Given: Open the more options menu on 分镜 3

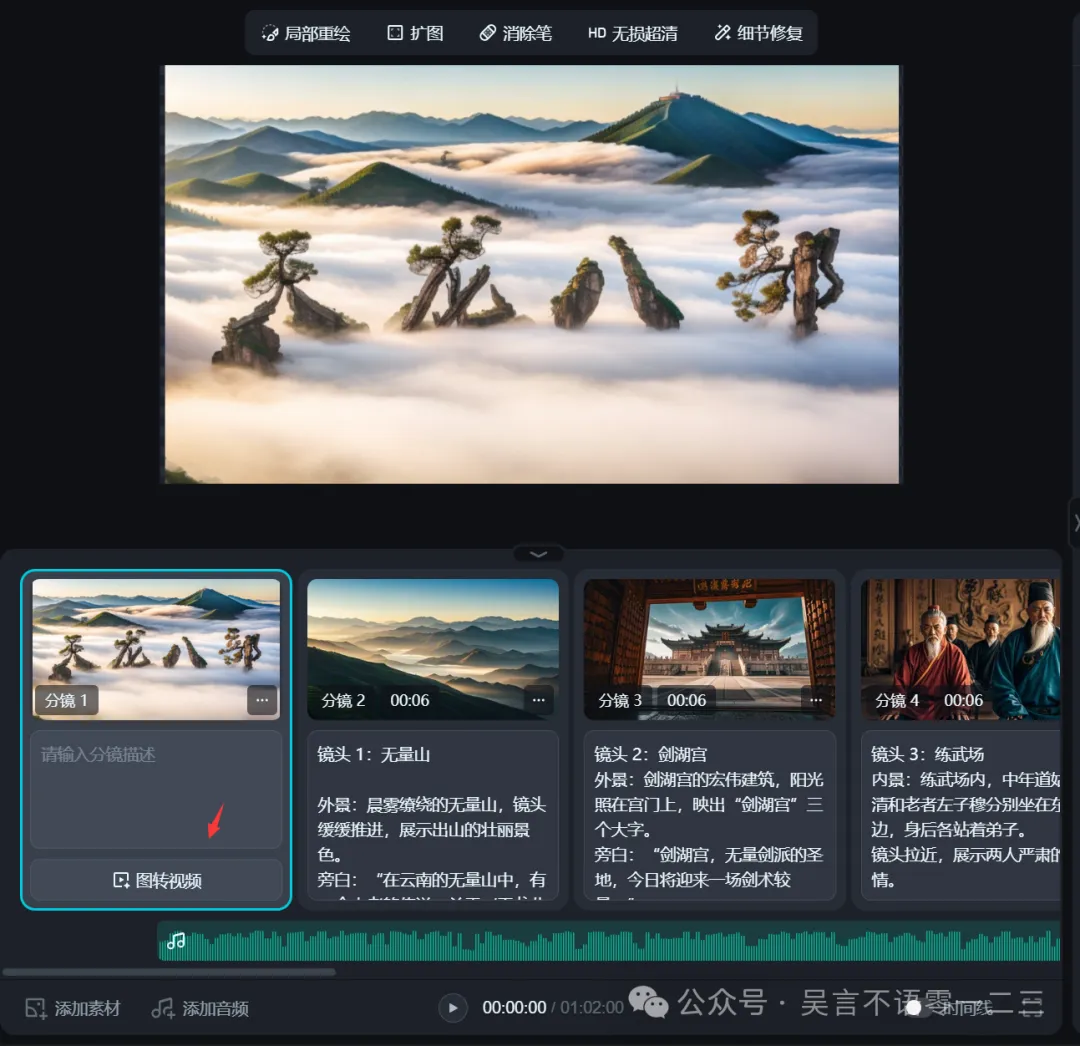Looking at the screenshot, I should (816, 700).
